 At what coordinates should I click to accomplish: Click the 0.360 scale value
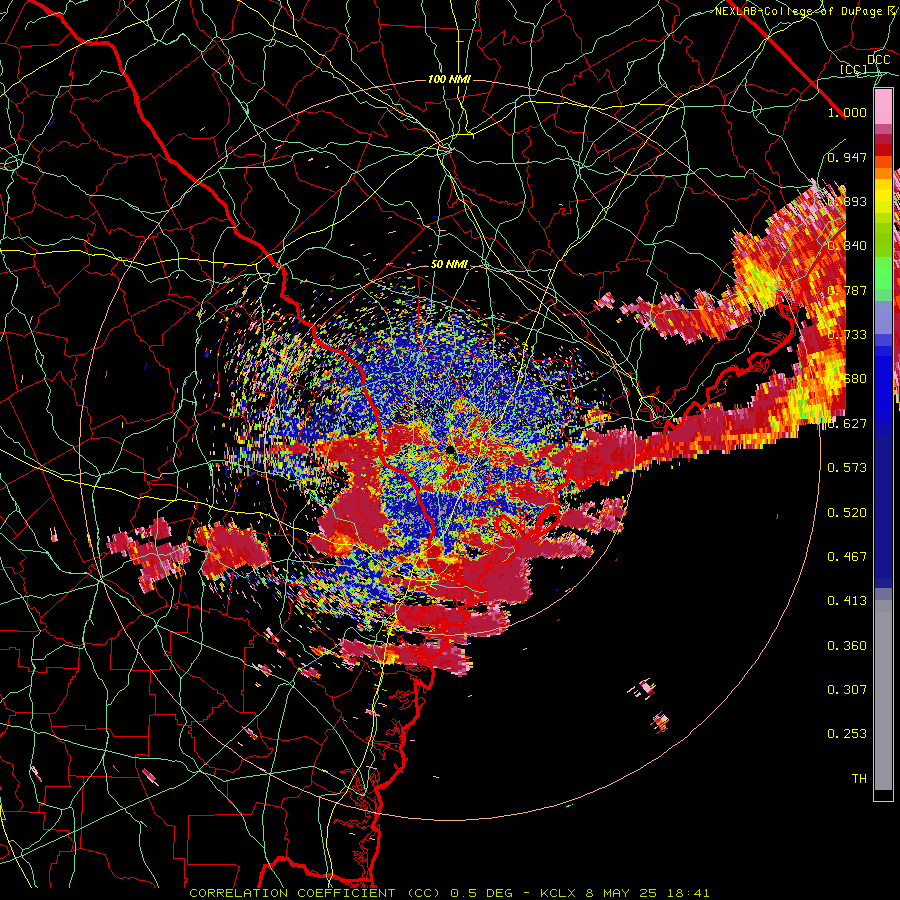pyautogui.click(x=847, y=645)
